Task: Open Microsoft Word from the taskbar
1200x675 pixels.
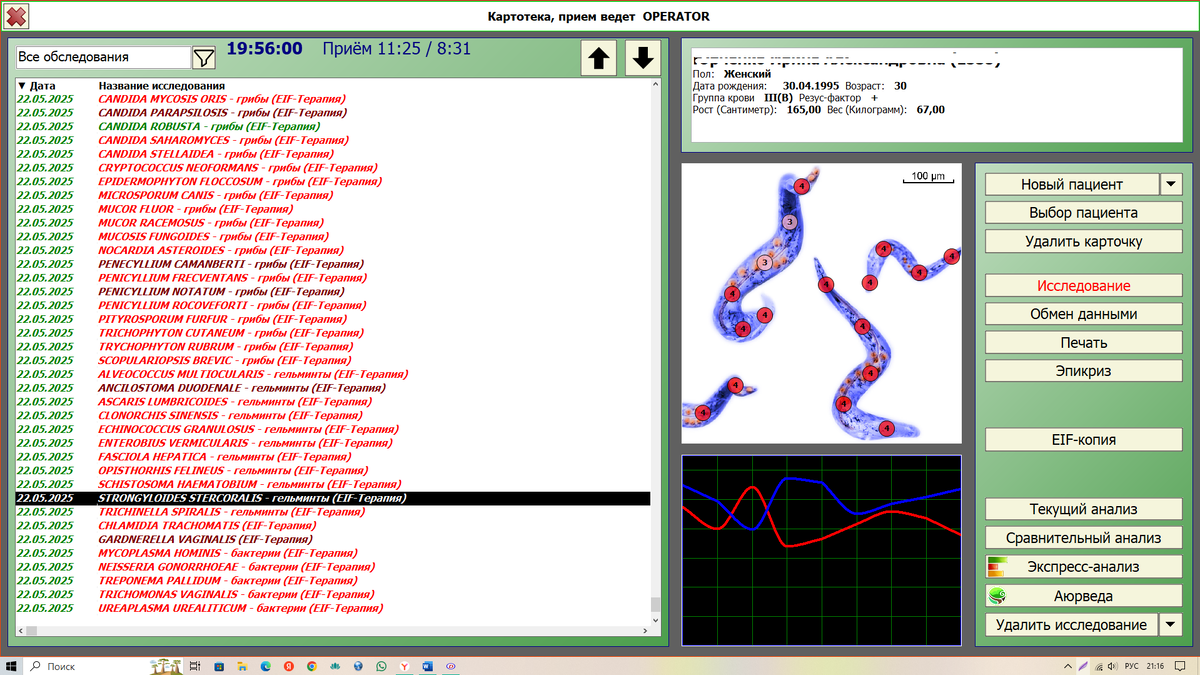Action: [427, 665]
